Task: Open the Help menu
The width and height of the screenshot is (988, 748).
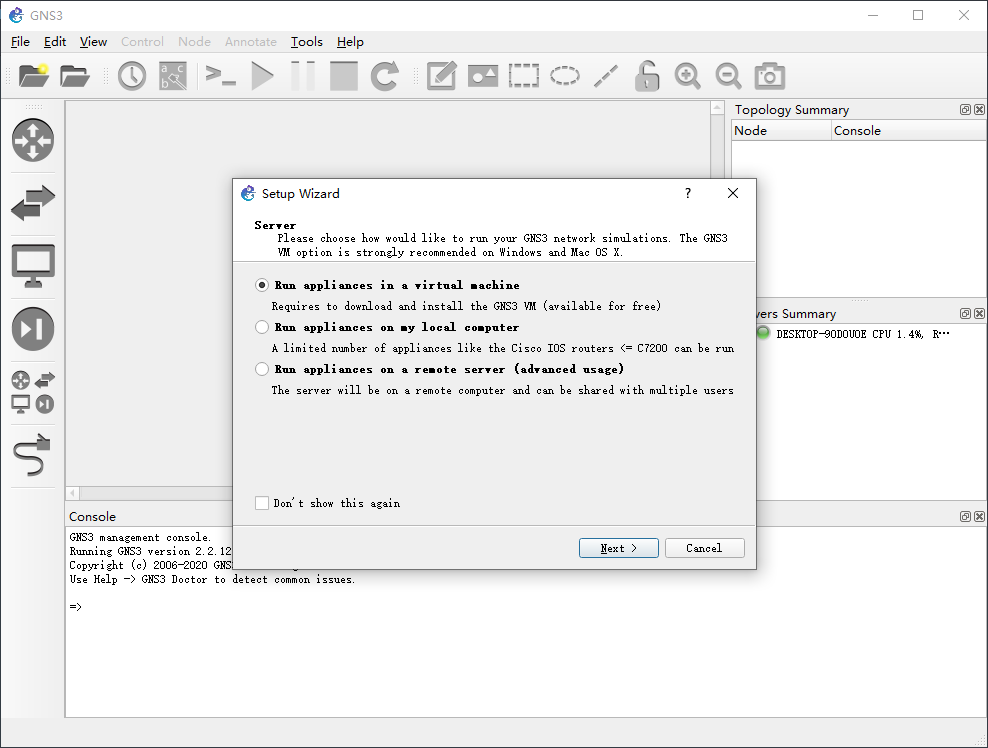Action: point(350,42)
